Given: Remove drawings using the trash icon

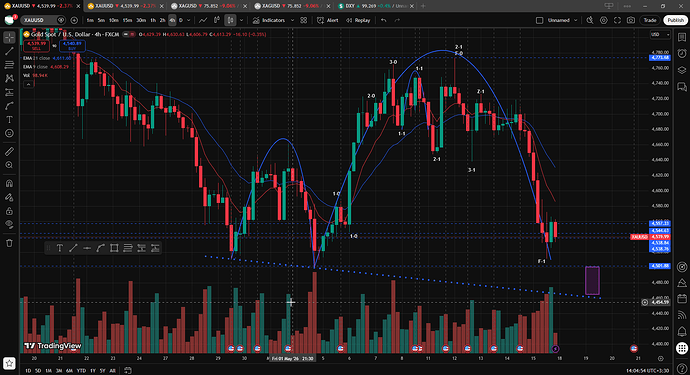Looking at the screenshot, I should (x=9, y=243).
